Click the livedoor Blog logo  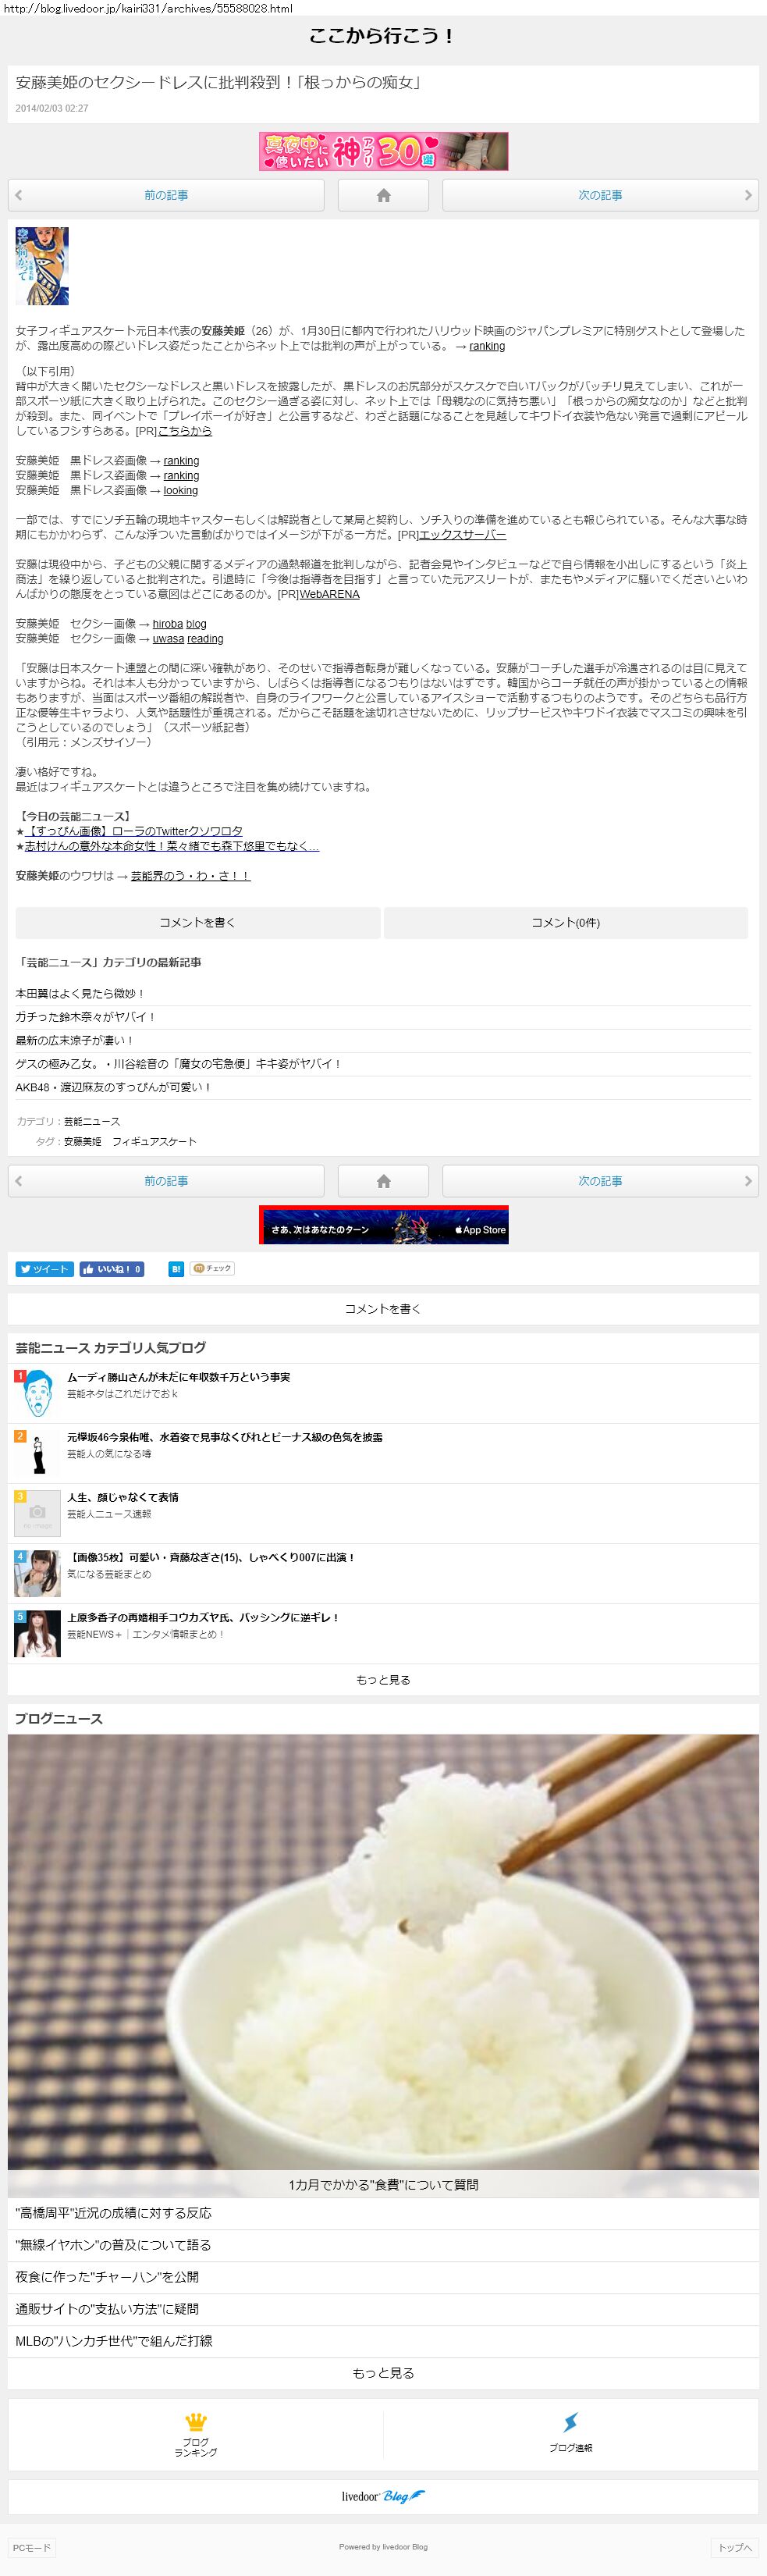[383, 2496]
